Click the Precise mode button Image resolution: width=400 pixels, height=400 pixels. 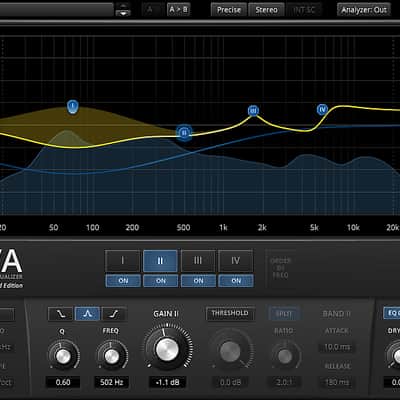click(x=229, y=10)
